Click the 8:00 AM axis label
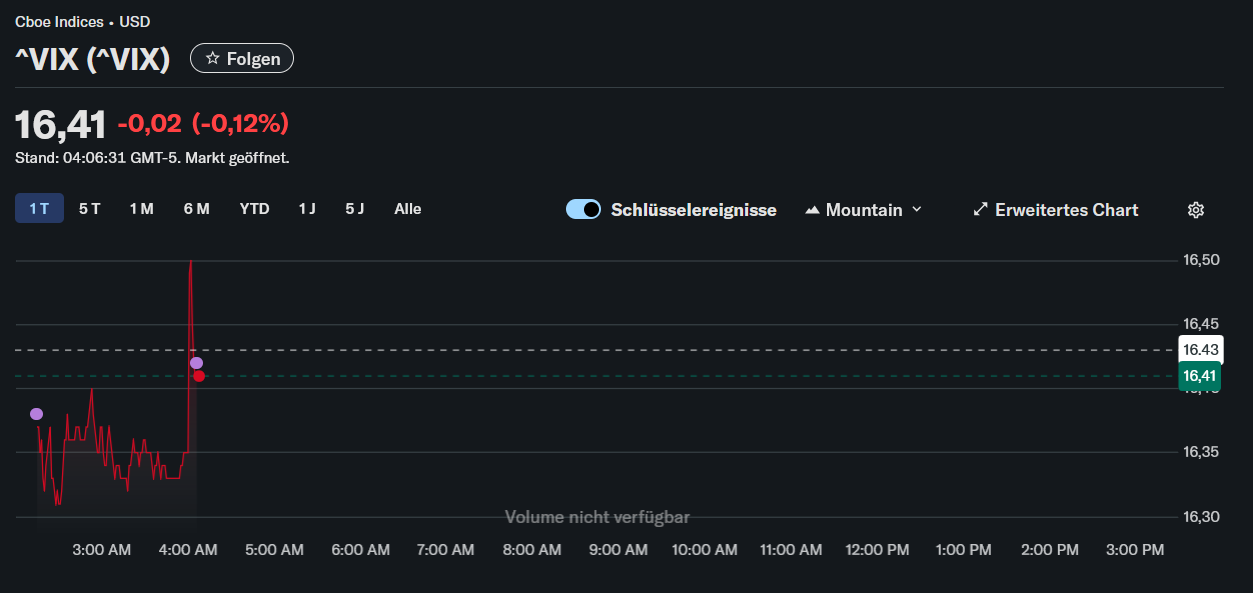 click(x=532, y=550)
